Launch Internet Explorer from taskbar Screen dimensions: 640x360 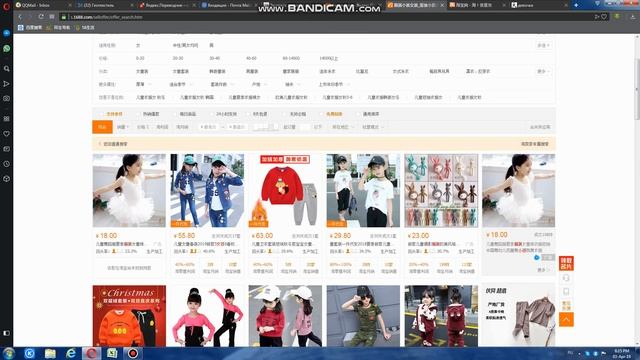click(71, 353)
